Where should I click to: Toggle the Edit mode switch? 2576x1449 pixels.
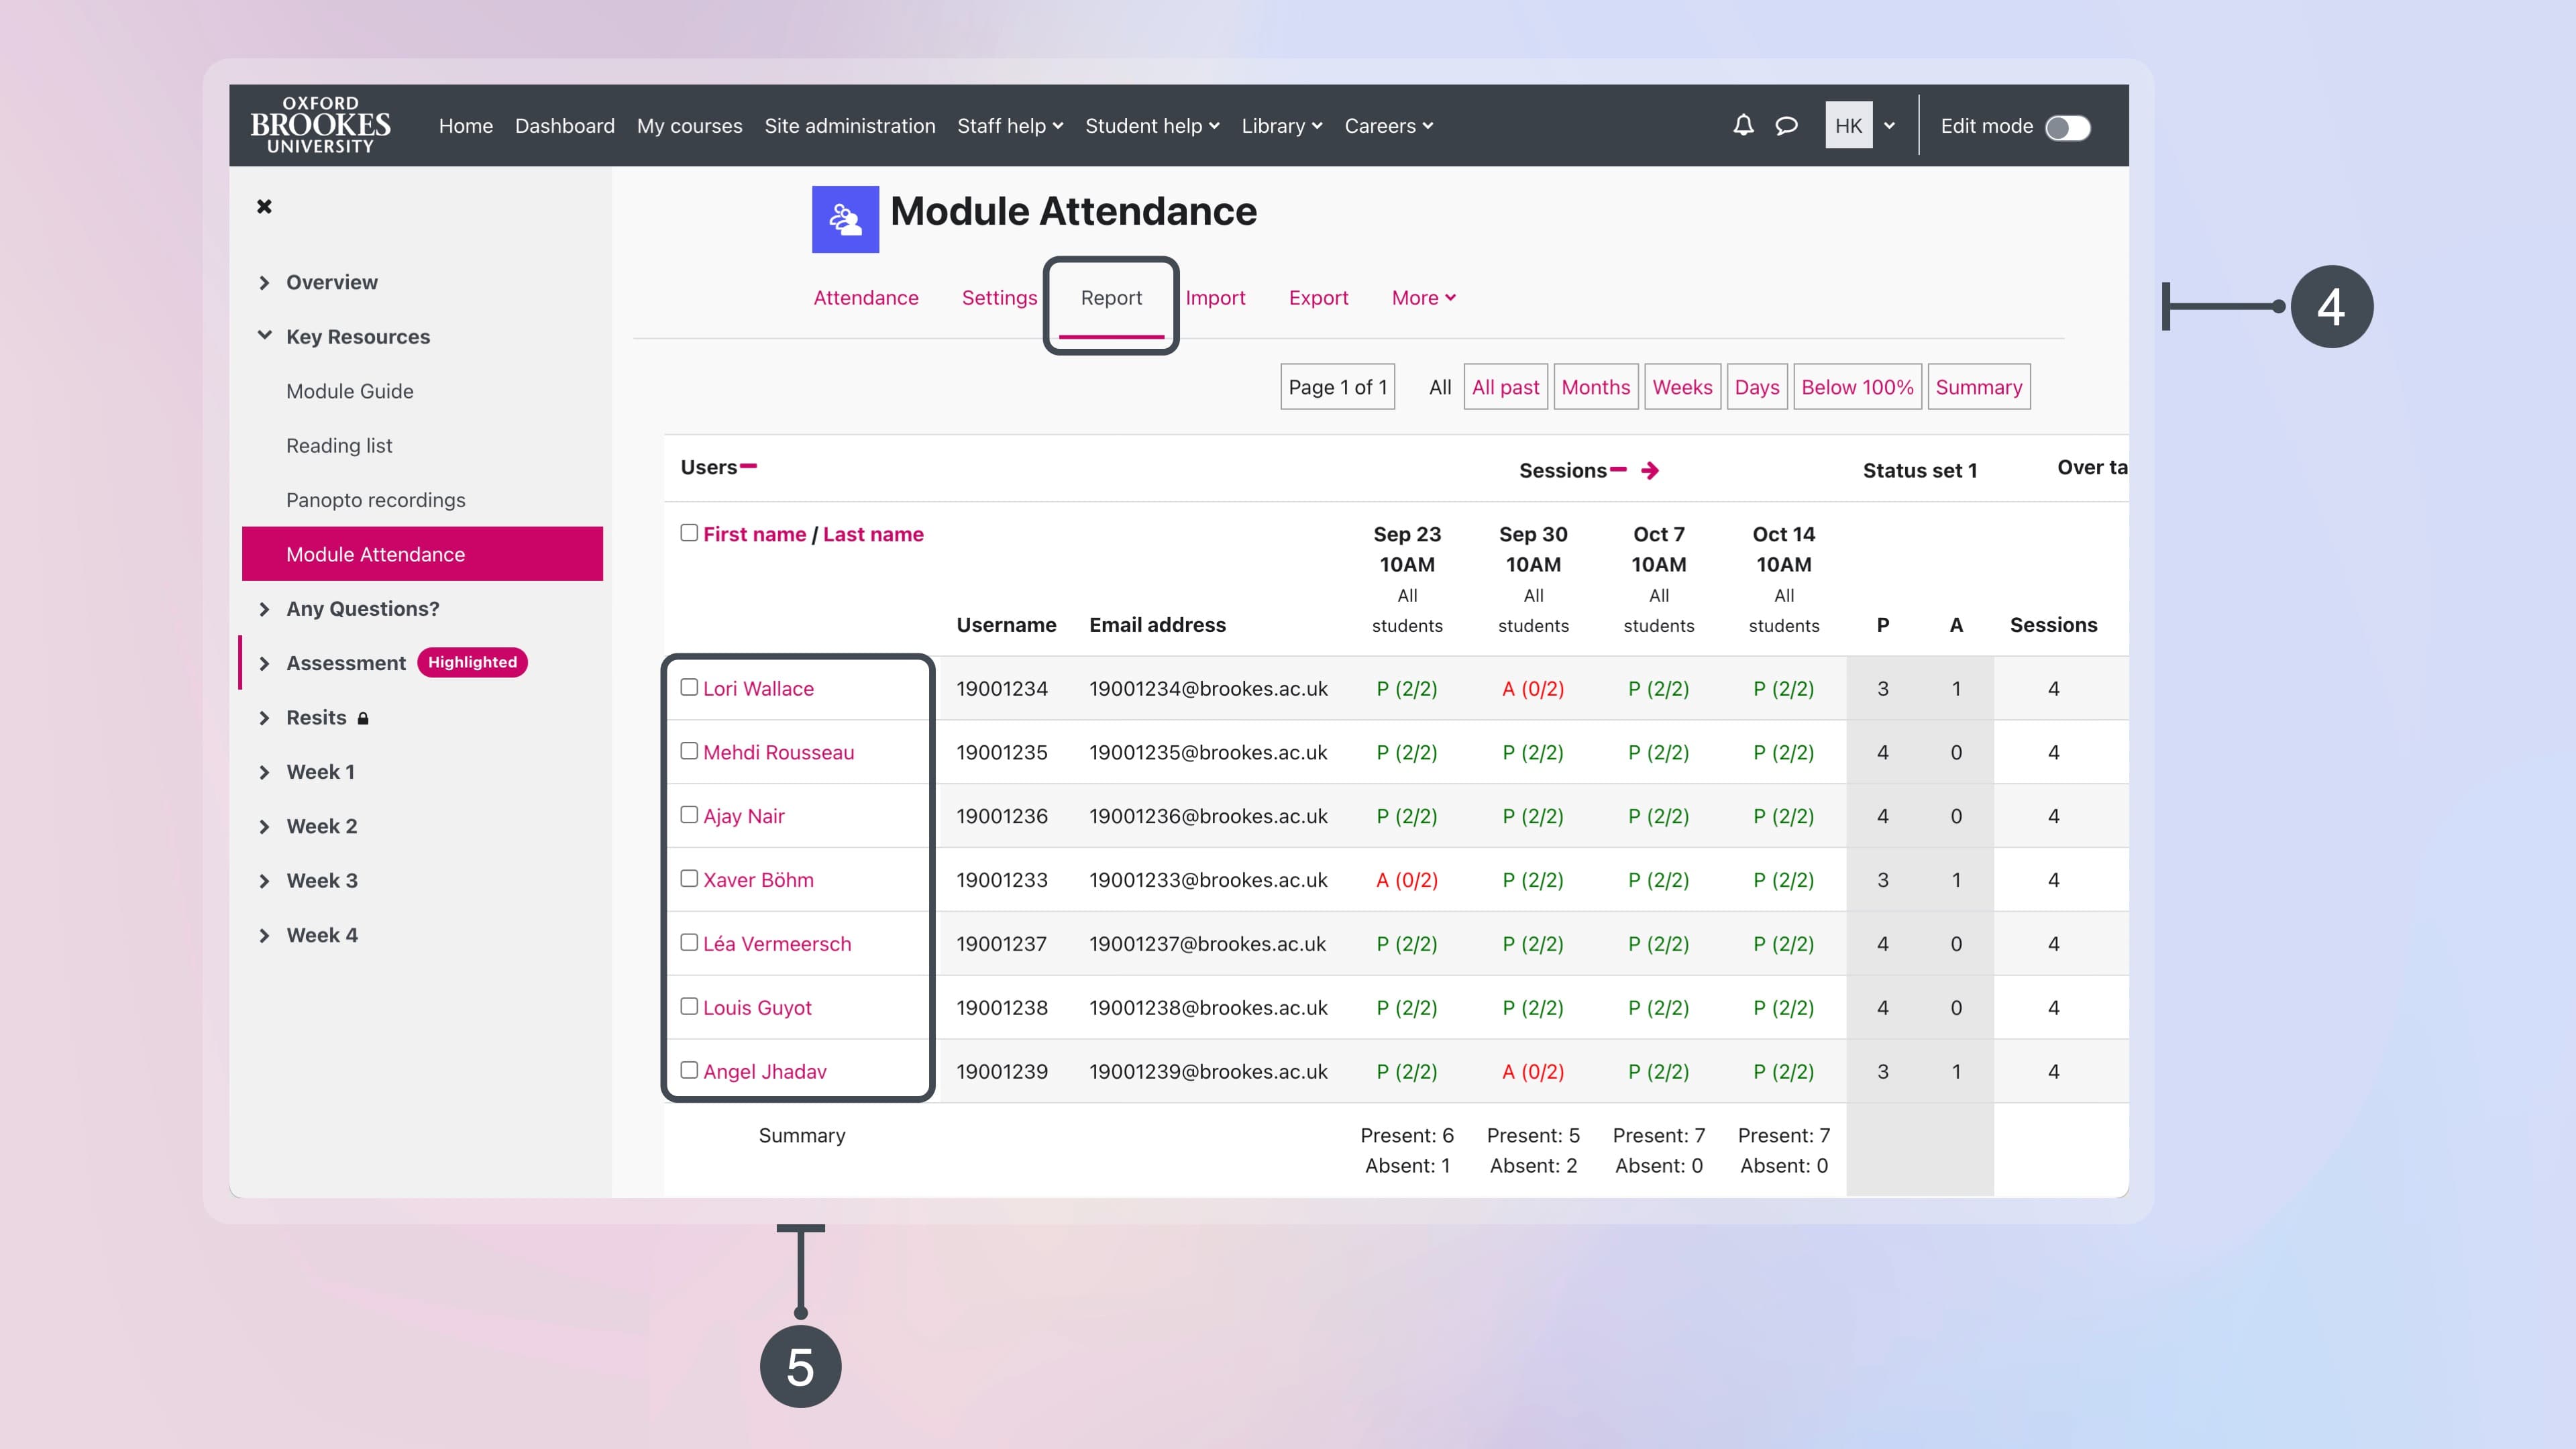(x=2067, y=128)
